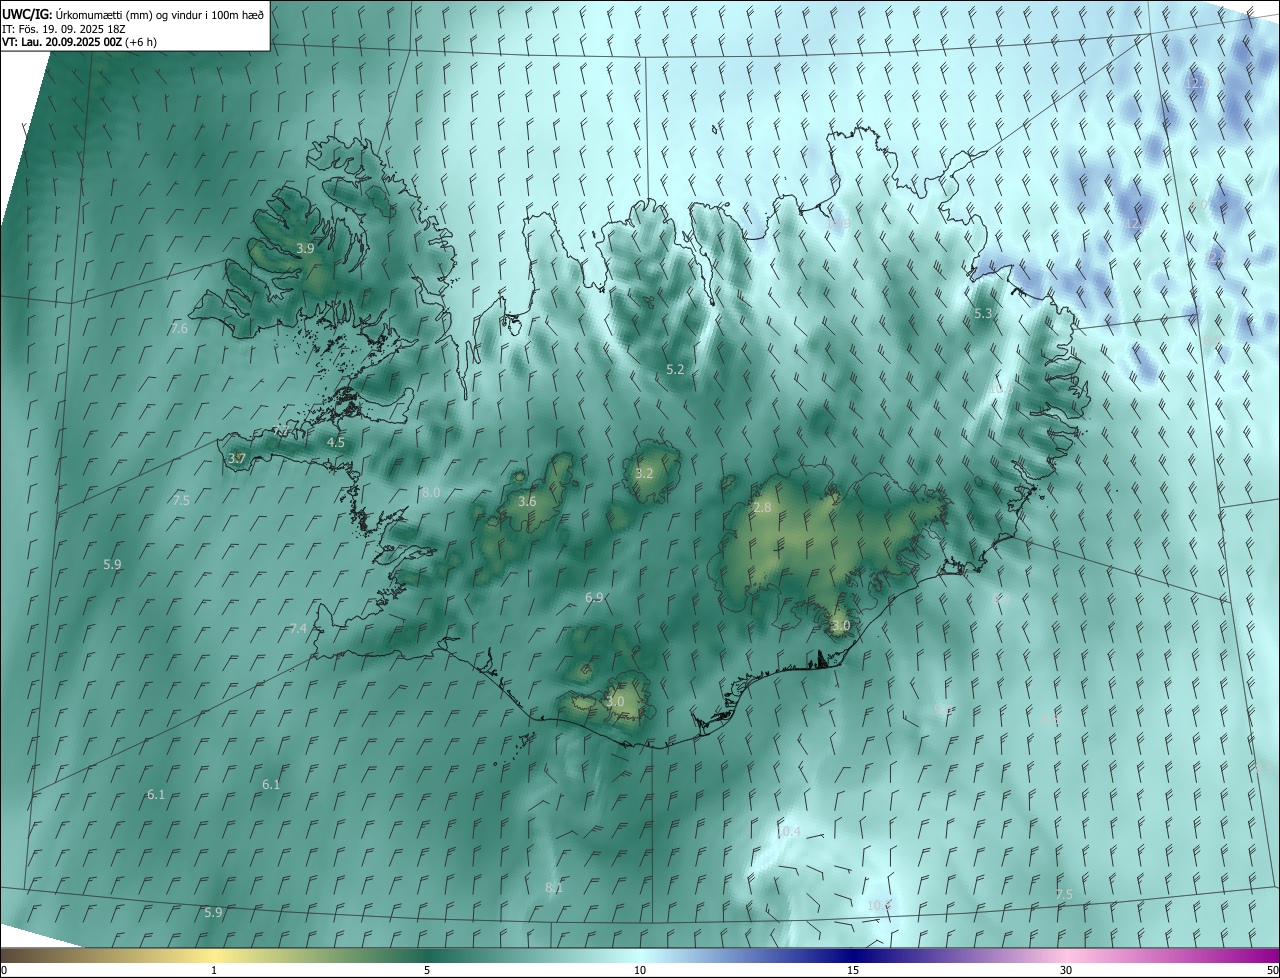Click the '0' label on the color scale

[4, 970]
